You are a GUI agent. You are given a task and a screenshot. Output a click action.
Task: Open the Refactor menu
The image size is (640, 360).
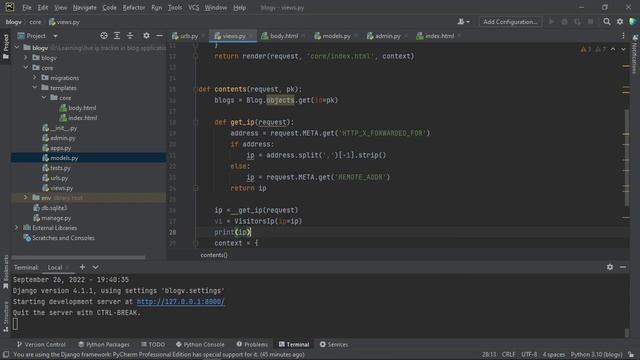pyautogui.click(x=133, y=8)
